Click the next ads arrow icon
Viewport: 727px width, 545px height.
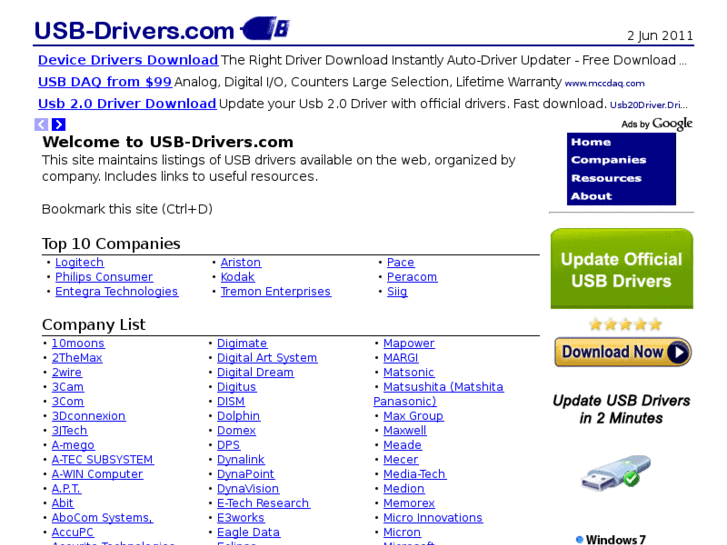click(x=59, y=124)
